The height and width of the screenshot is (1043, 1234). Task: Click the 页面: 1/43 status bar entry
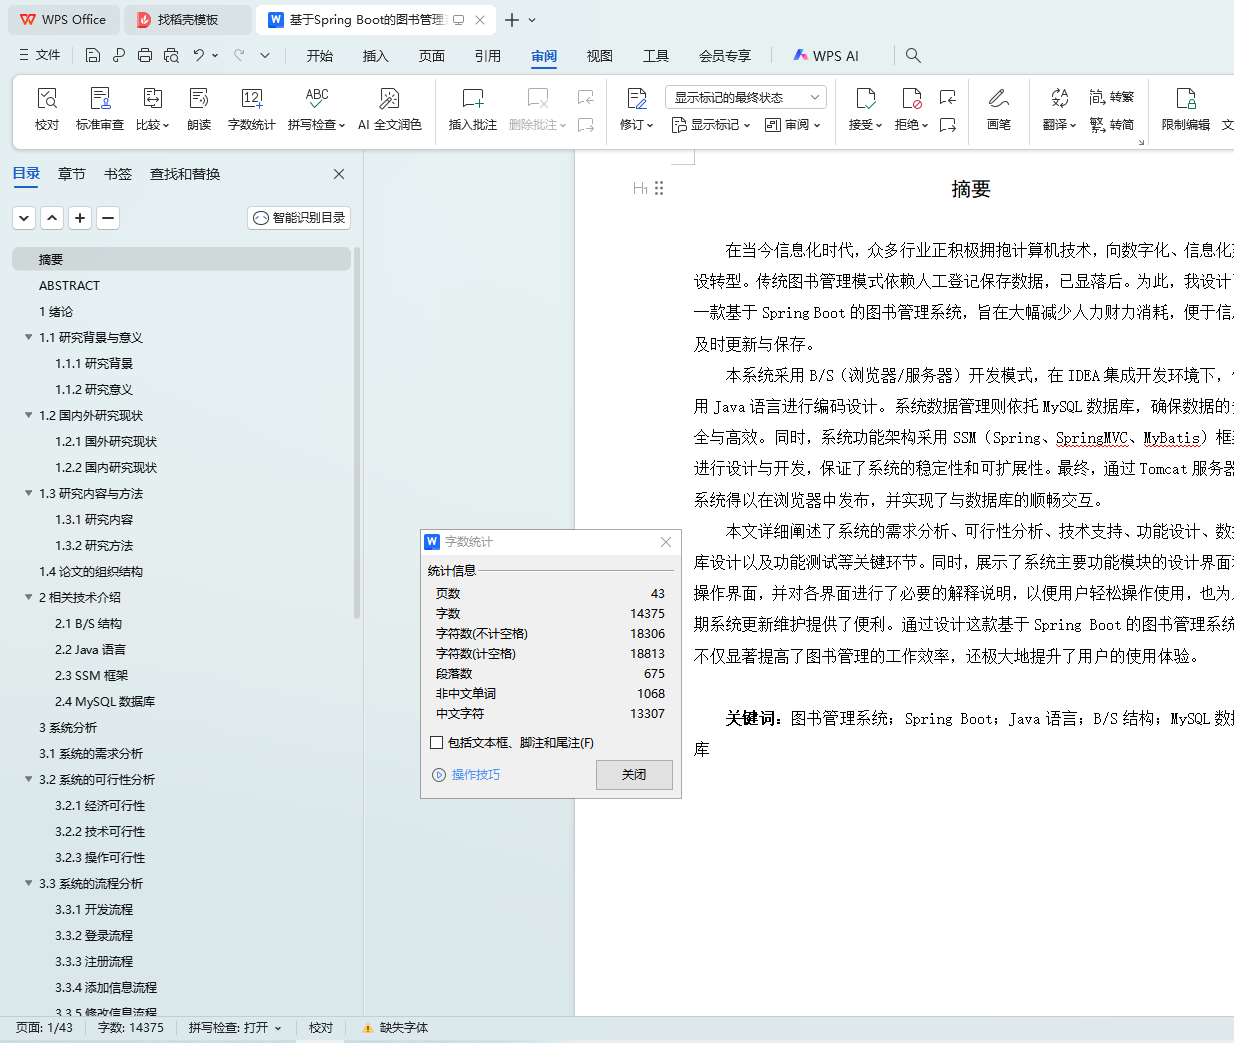pyautogui.click(x=44, y=1028)
